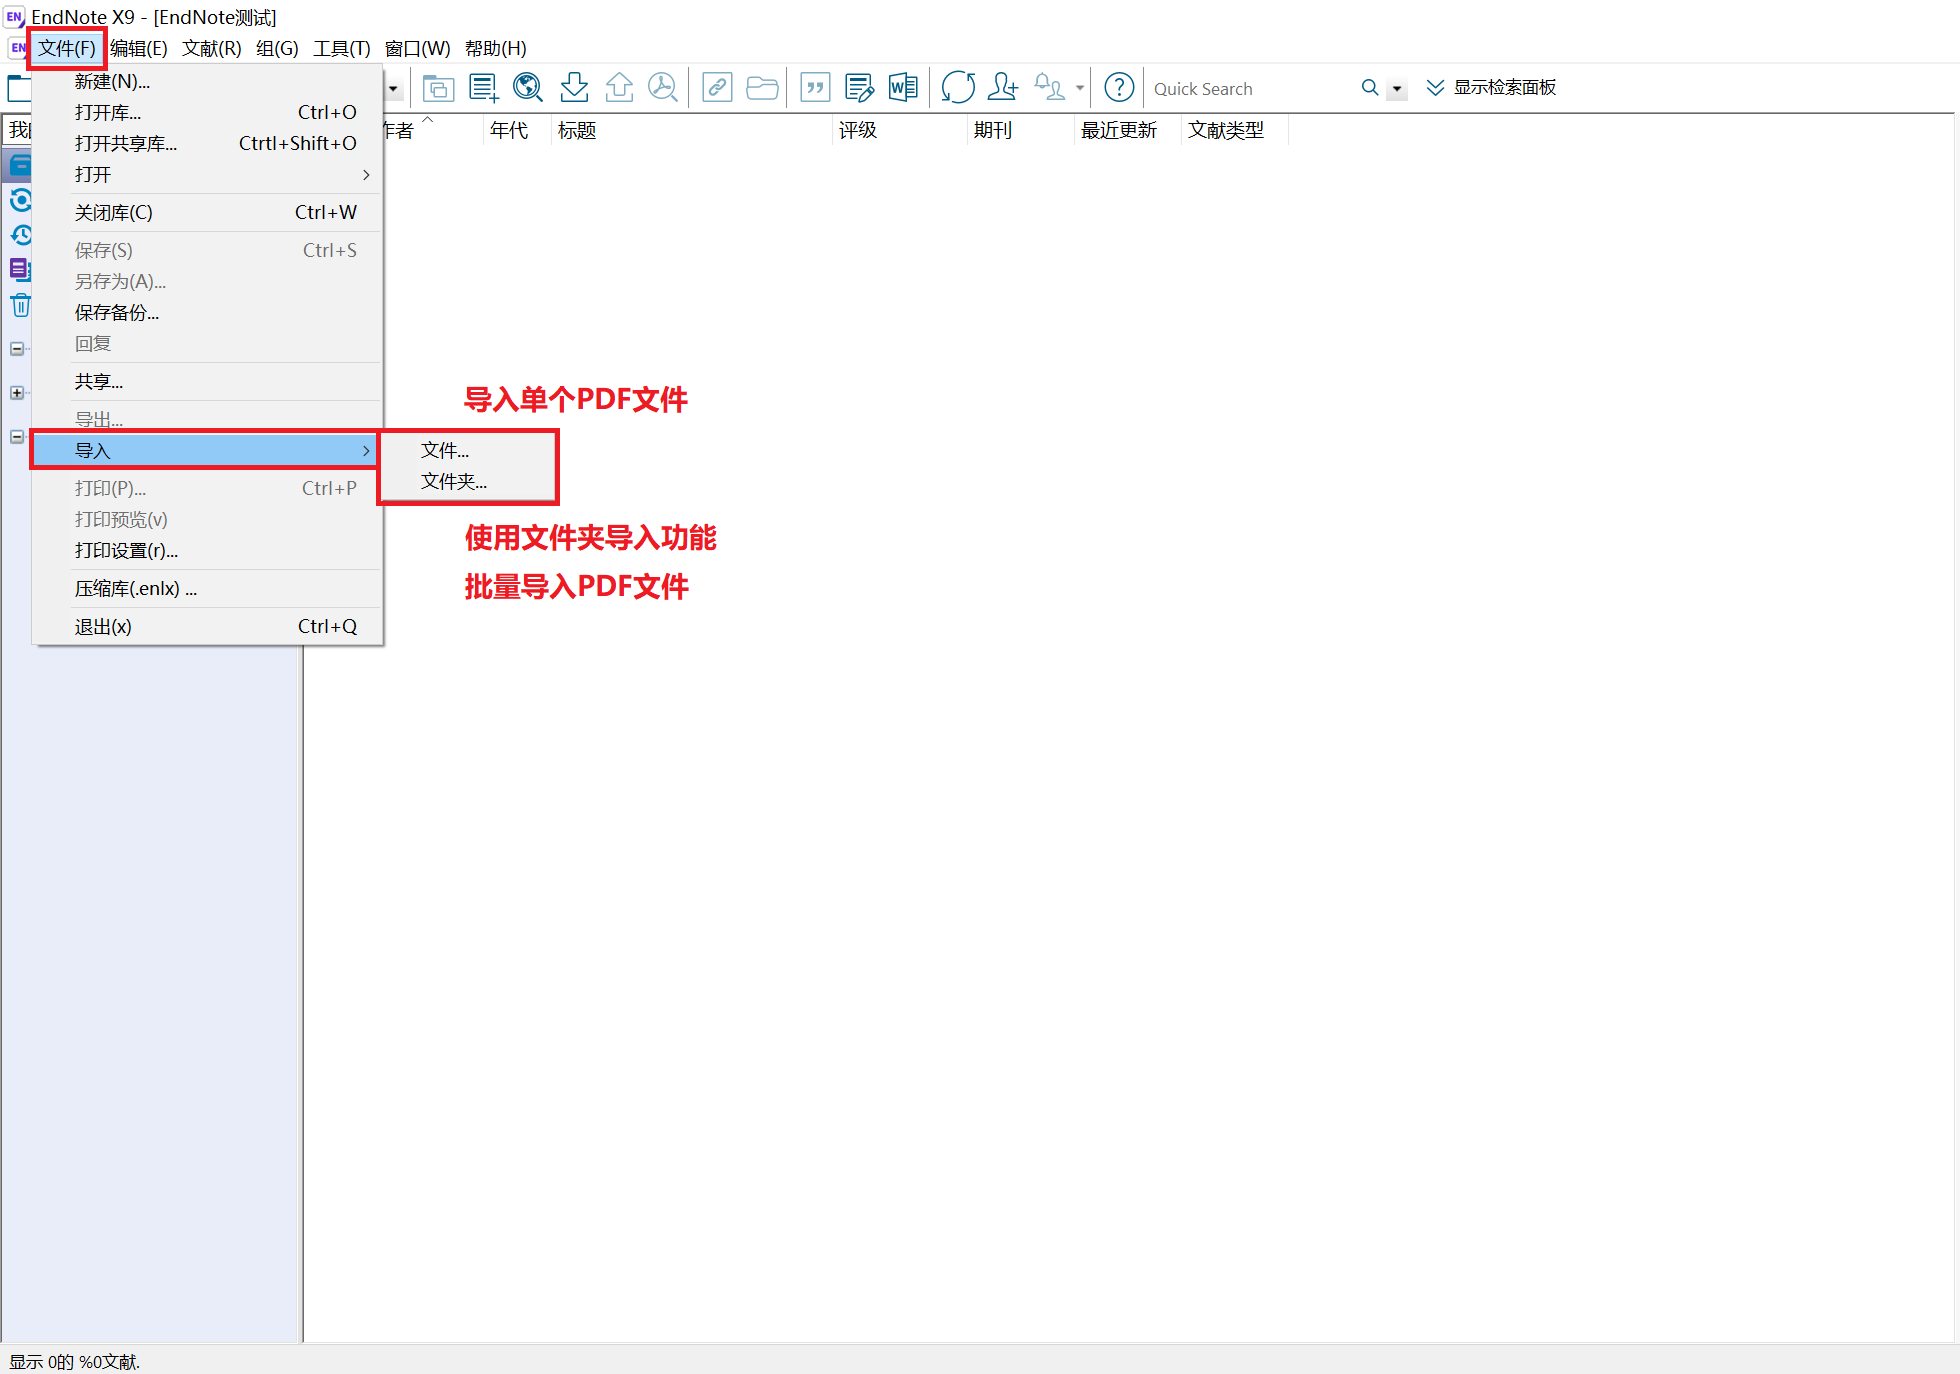Click the New Reference toolbar icon

(x=483, y=88)
